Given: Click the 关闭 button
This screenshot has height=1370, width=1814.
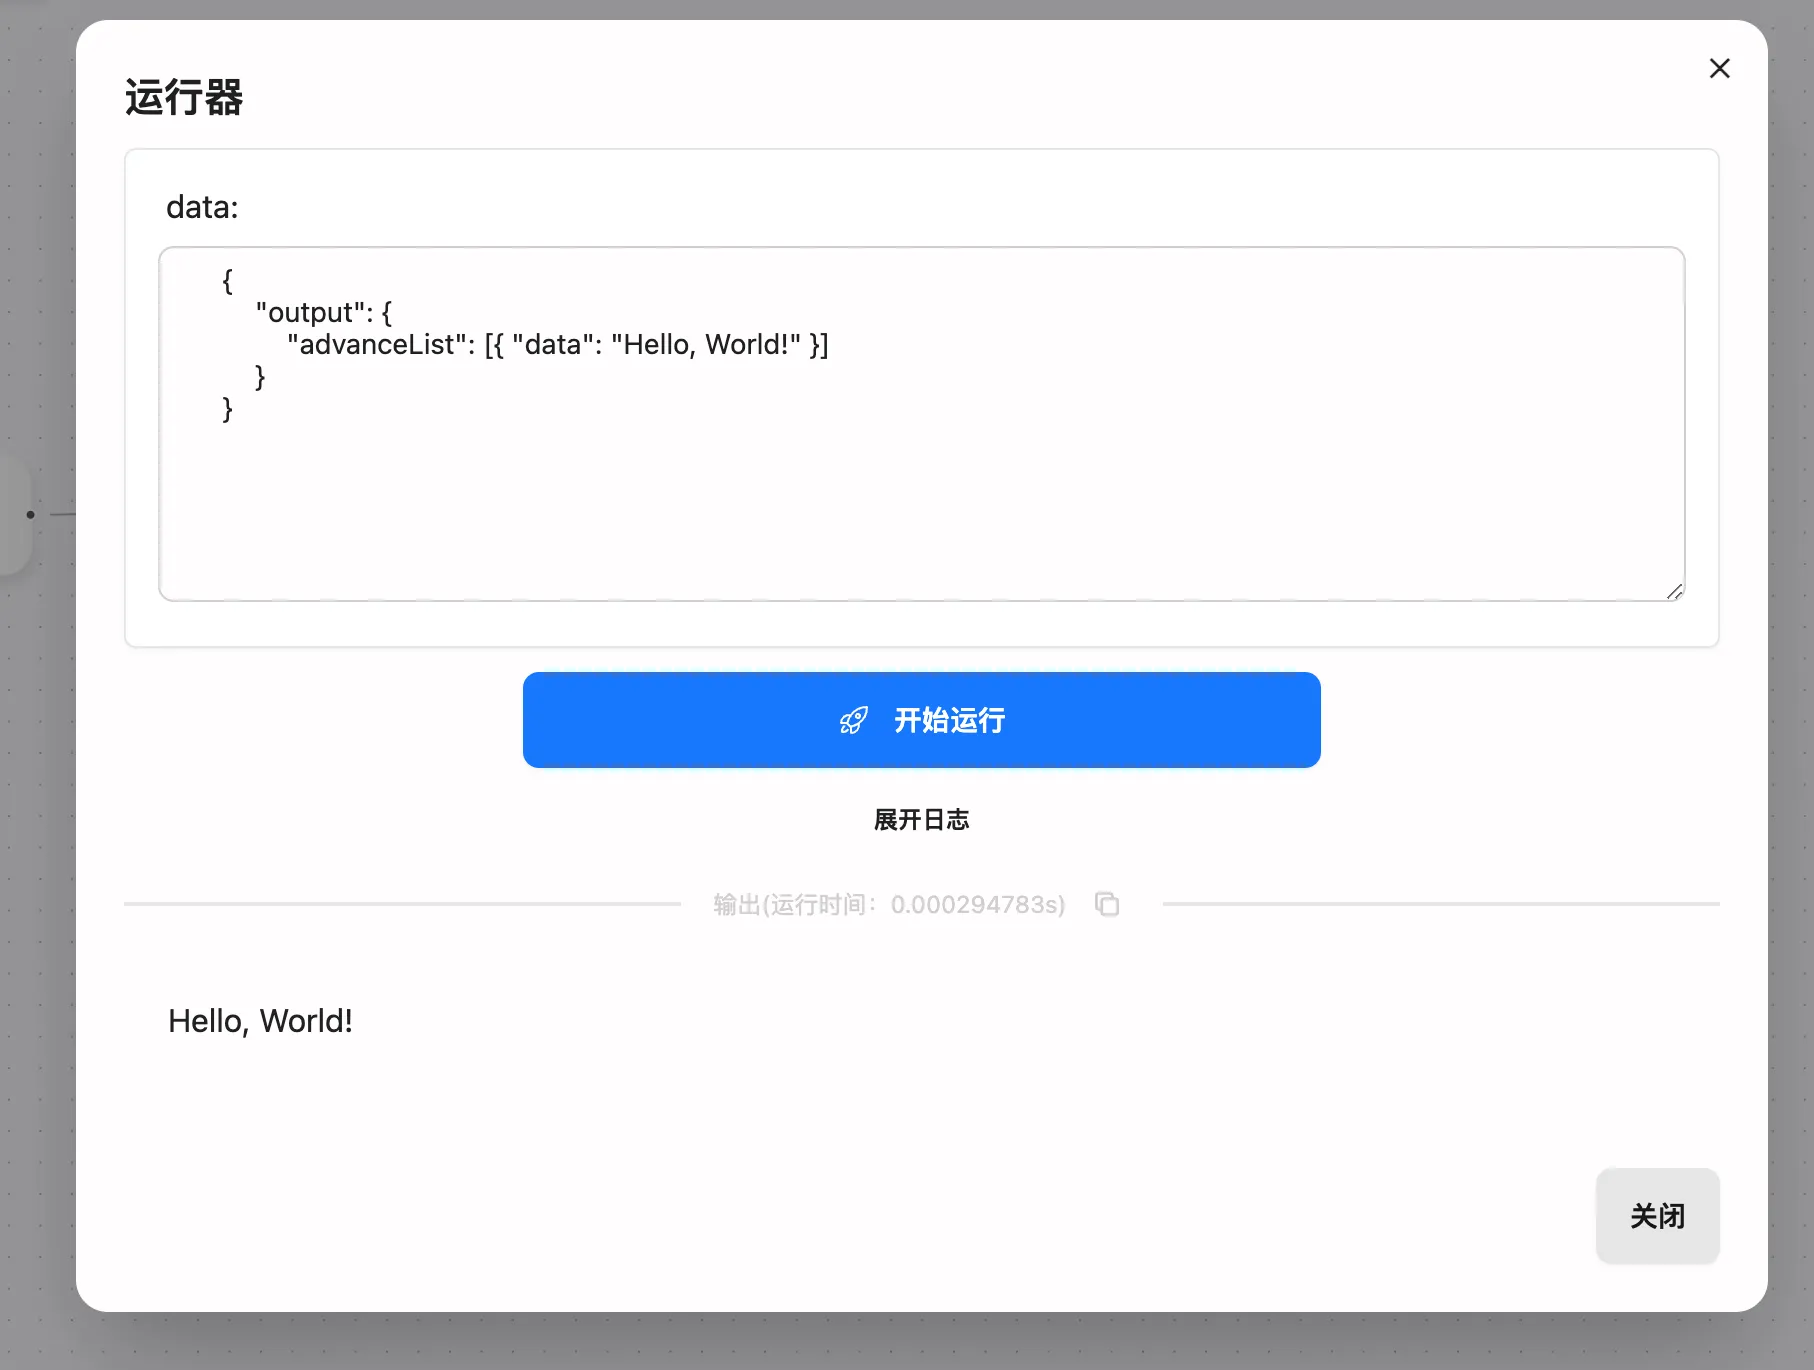Looking at the screenshot, I should tap(1657, 1216).
